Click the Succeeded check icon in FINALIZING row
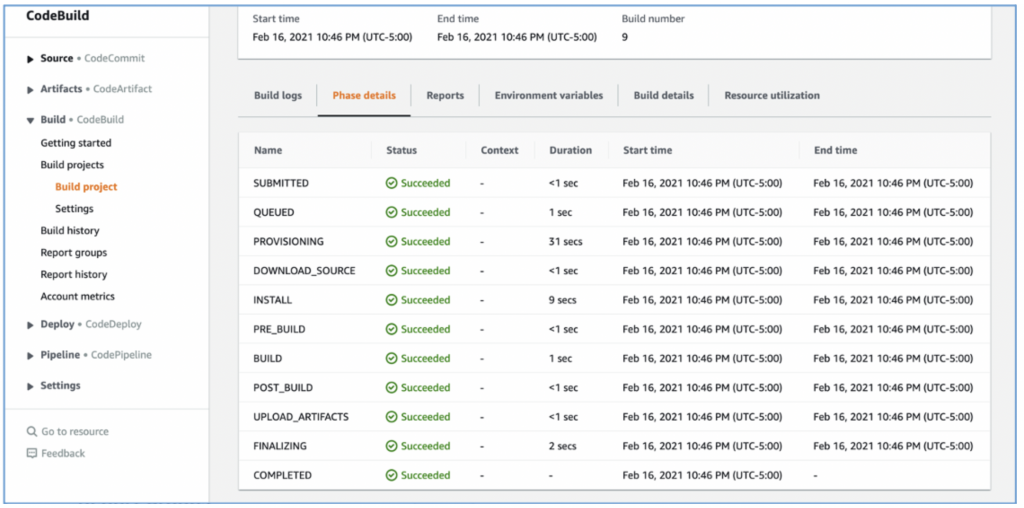 392,446
